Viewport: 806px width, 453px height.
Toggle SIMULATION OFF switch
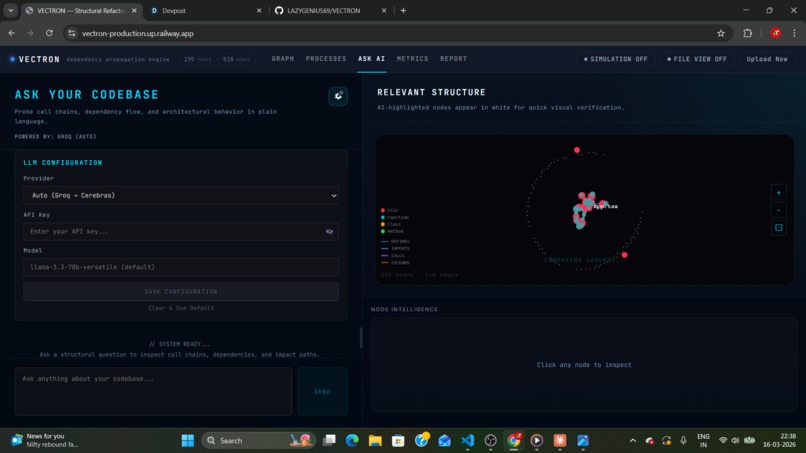(615, 59)
